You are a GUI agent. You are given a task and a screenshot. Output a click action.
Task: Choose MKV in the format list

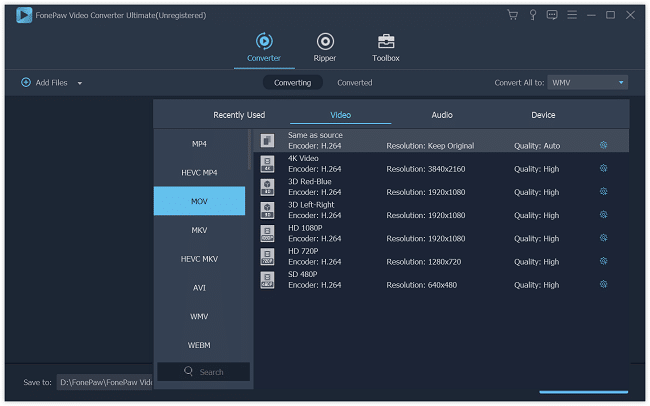point(199,230)
